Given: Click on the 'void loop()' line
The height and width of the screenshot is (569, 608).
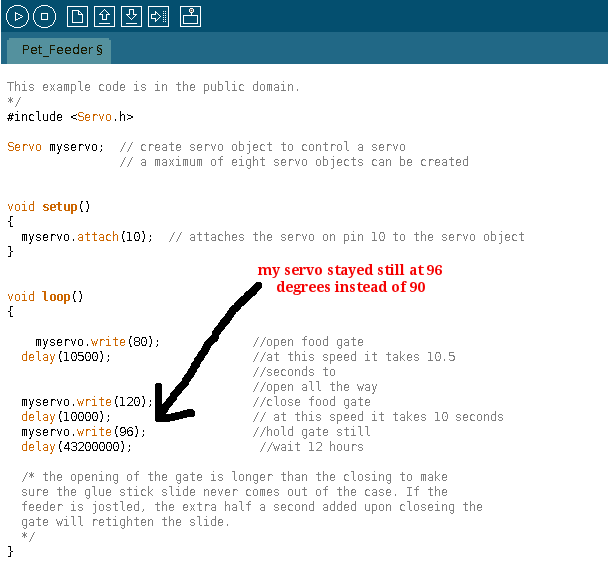Looking at the screenshot, I should pos(45,297).
